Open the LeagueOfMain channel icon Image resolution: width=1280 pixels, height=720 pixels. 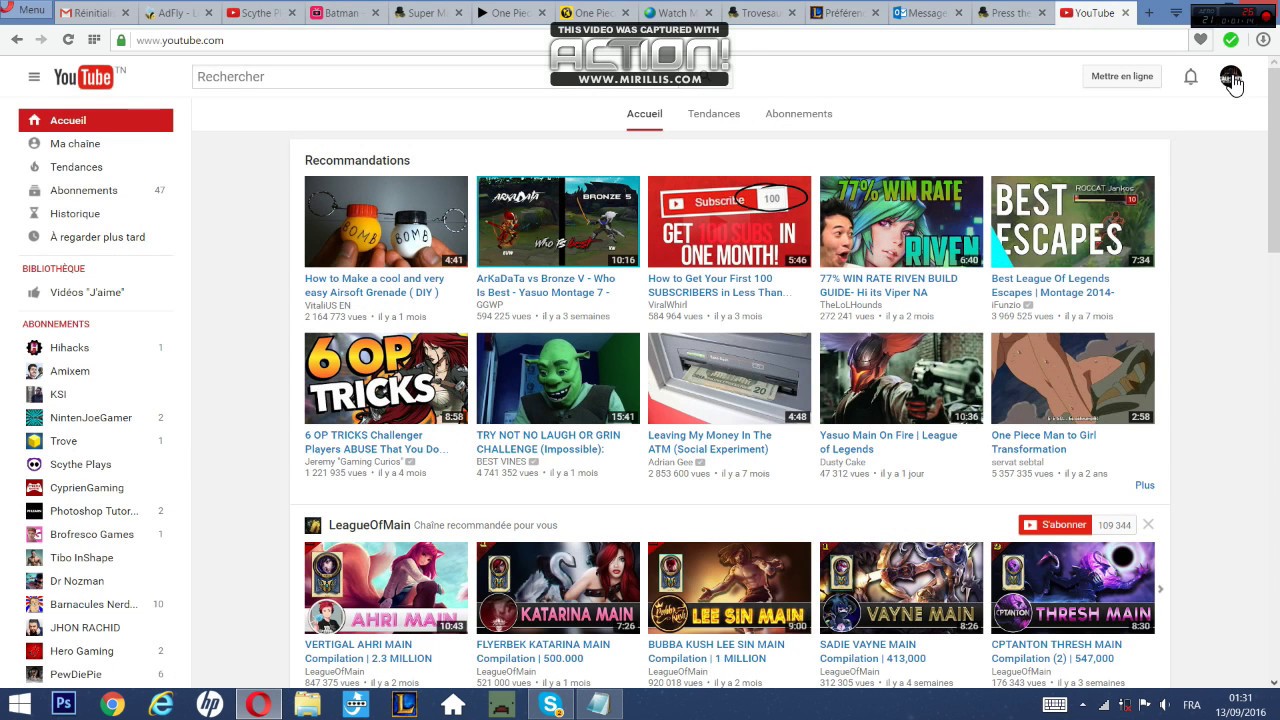[313, 525]
